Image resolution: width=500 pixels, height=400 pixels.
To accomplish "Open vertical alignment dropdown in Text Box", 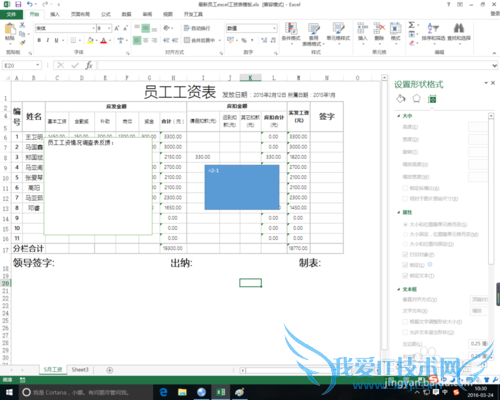I will point(479,299).
